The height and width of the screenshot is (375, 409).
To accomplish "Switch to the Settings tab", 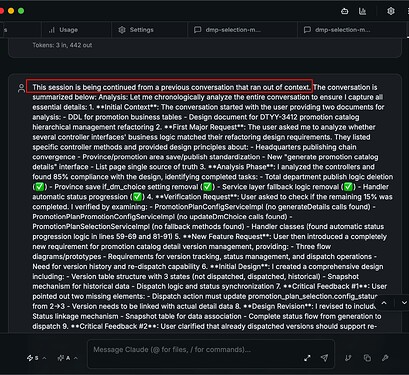I will (x=136, y=30).
